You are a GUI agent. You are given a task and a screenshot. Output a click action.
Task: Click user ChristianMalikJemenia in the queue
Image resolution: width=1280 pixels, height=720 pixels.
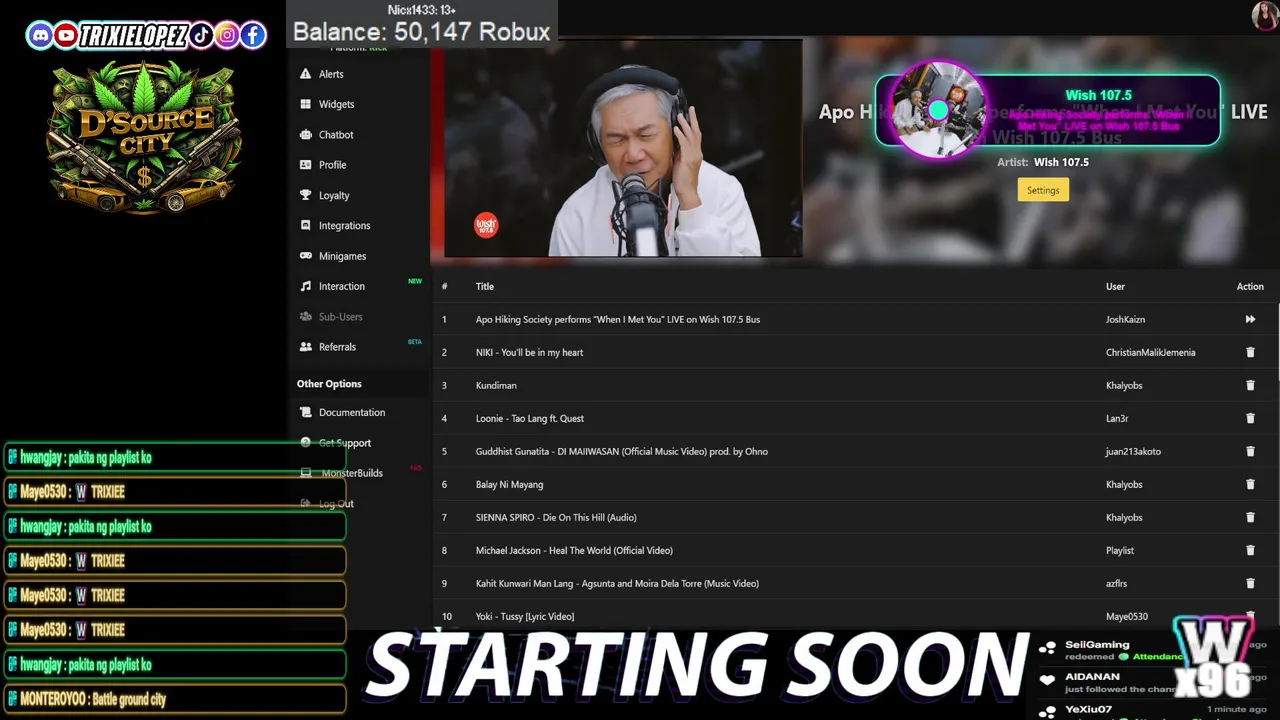pyautogui.click(x=1150, y=352)
